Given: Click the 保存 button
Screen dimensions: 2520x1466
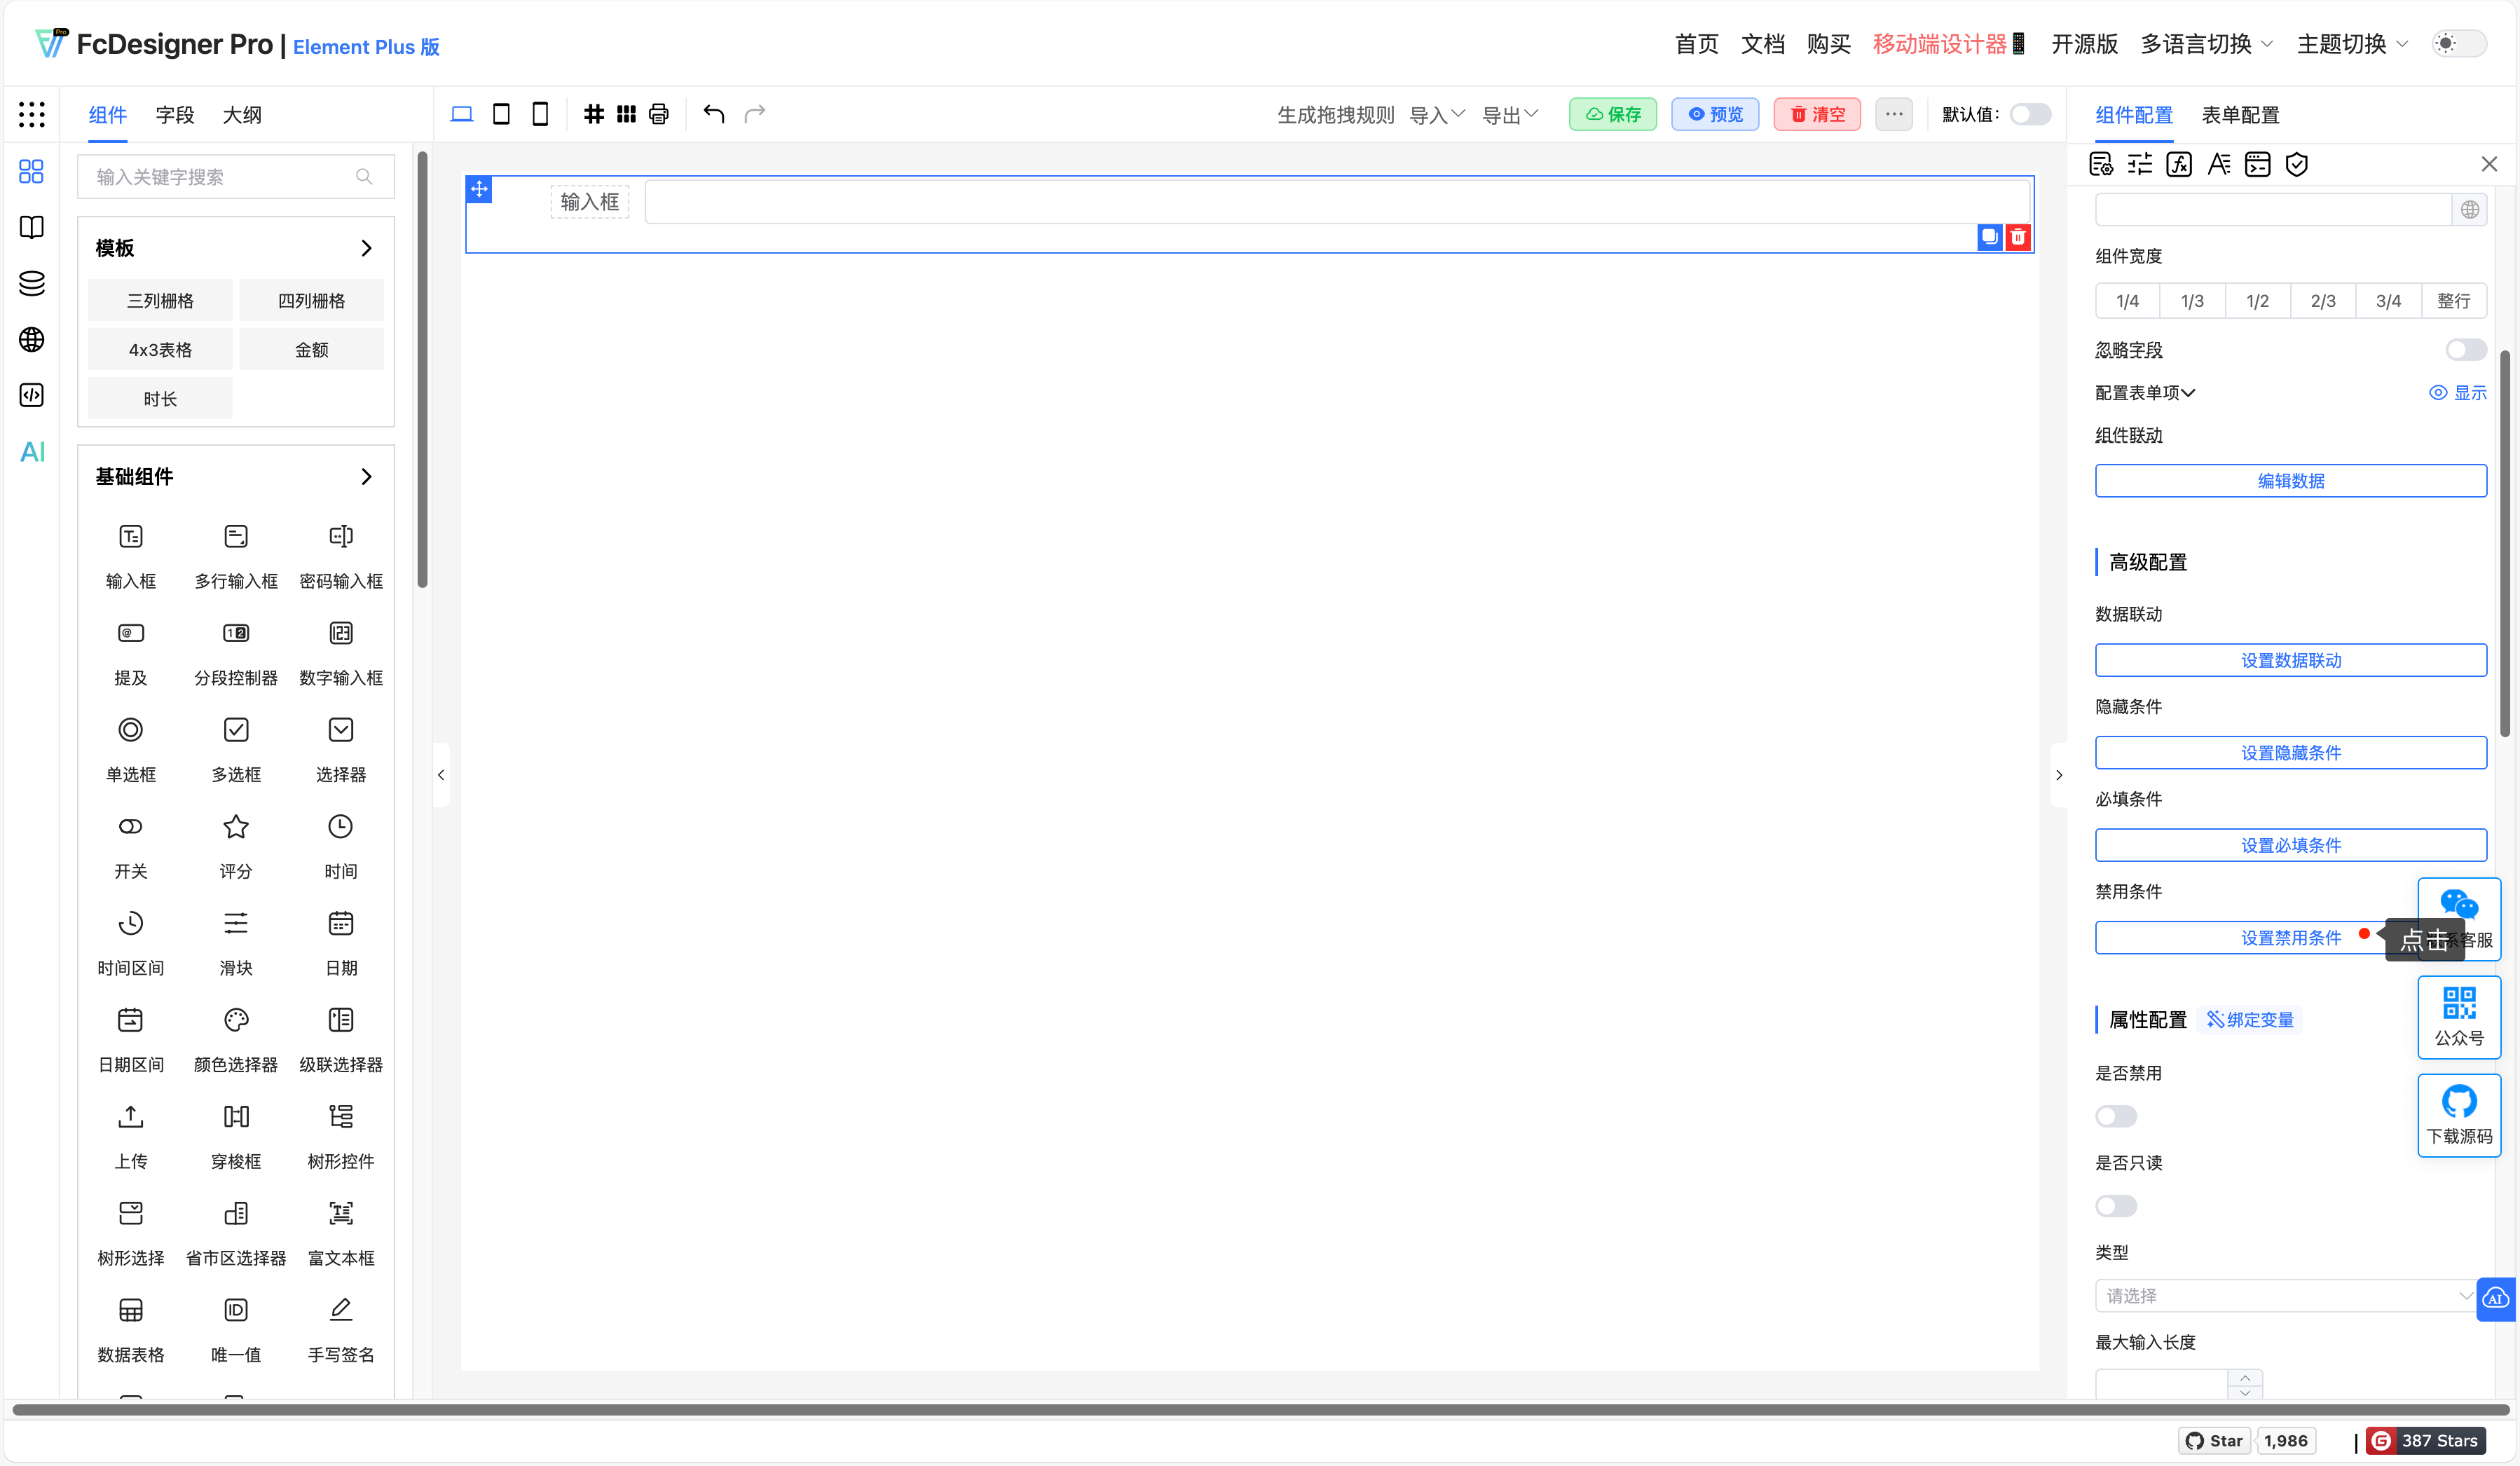Looking at the screenshot, I should [1612, 115].
